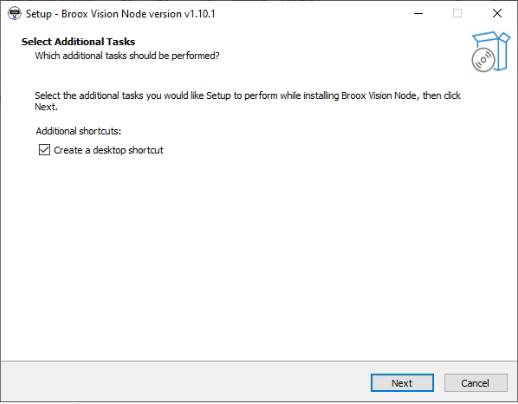Close the setup wizard with the X
The width and height of the screenshot is (518, 404).
coord(497,14)
